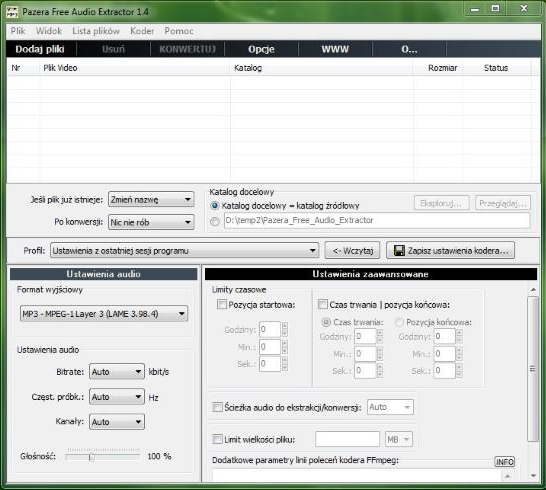Click the '<- Wczytaj' button
Screen dimensions: 546x490
(x=352, y=250)
